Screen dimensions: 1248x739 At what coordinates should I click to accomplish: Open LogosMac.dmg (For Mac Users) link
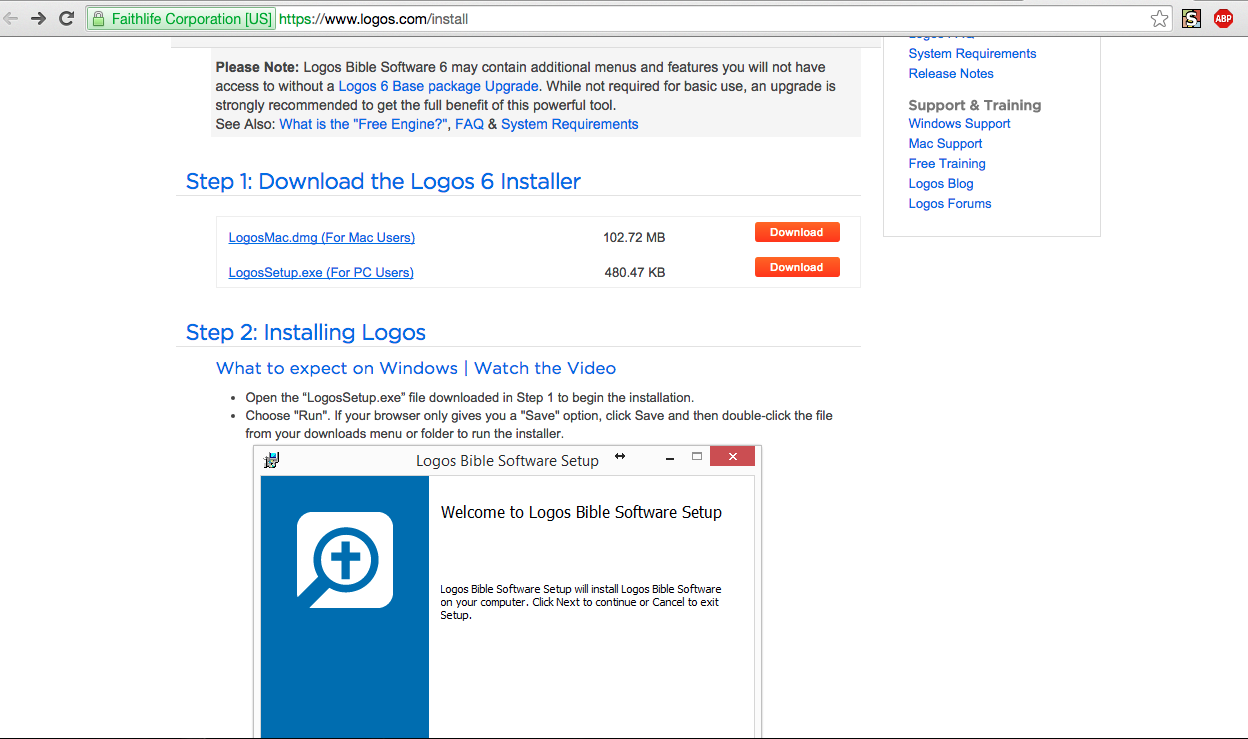[321, 237]
